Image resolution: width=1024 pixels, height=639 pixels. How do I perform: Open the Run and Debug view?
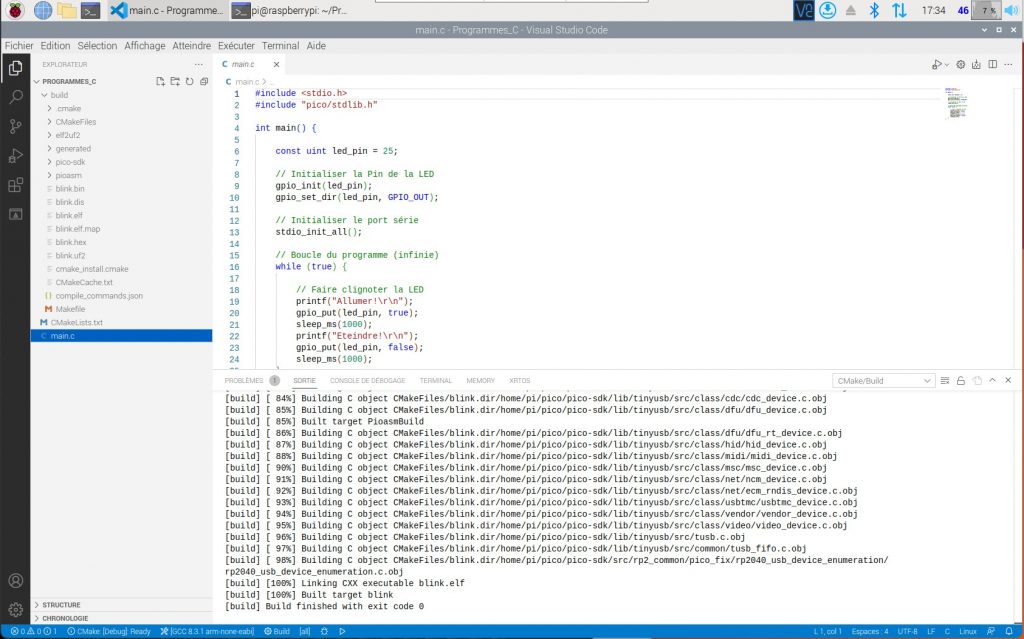15,155
